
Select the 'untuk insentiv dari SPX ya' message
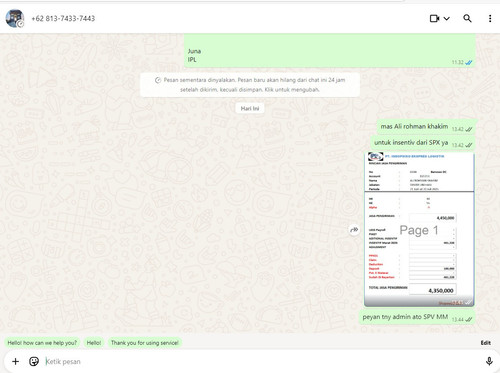423,143
